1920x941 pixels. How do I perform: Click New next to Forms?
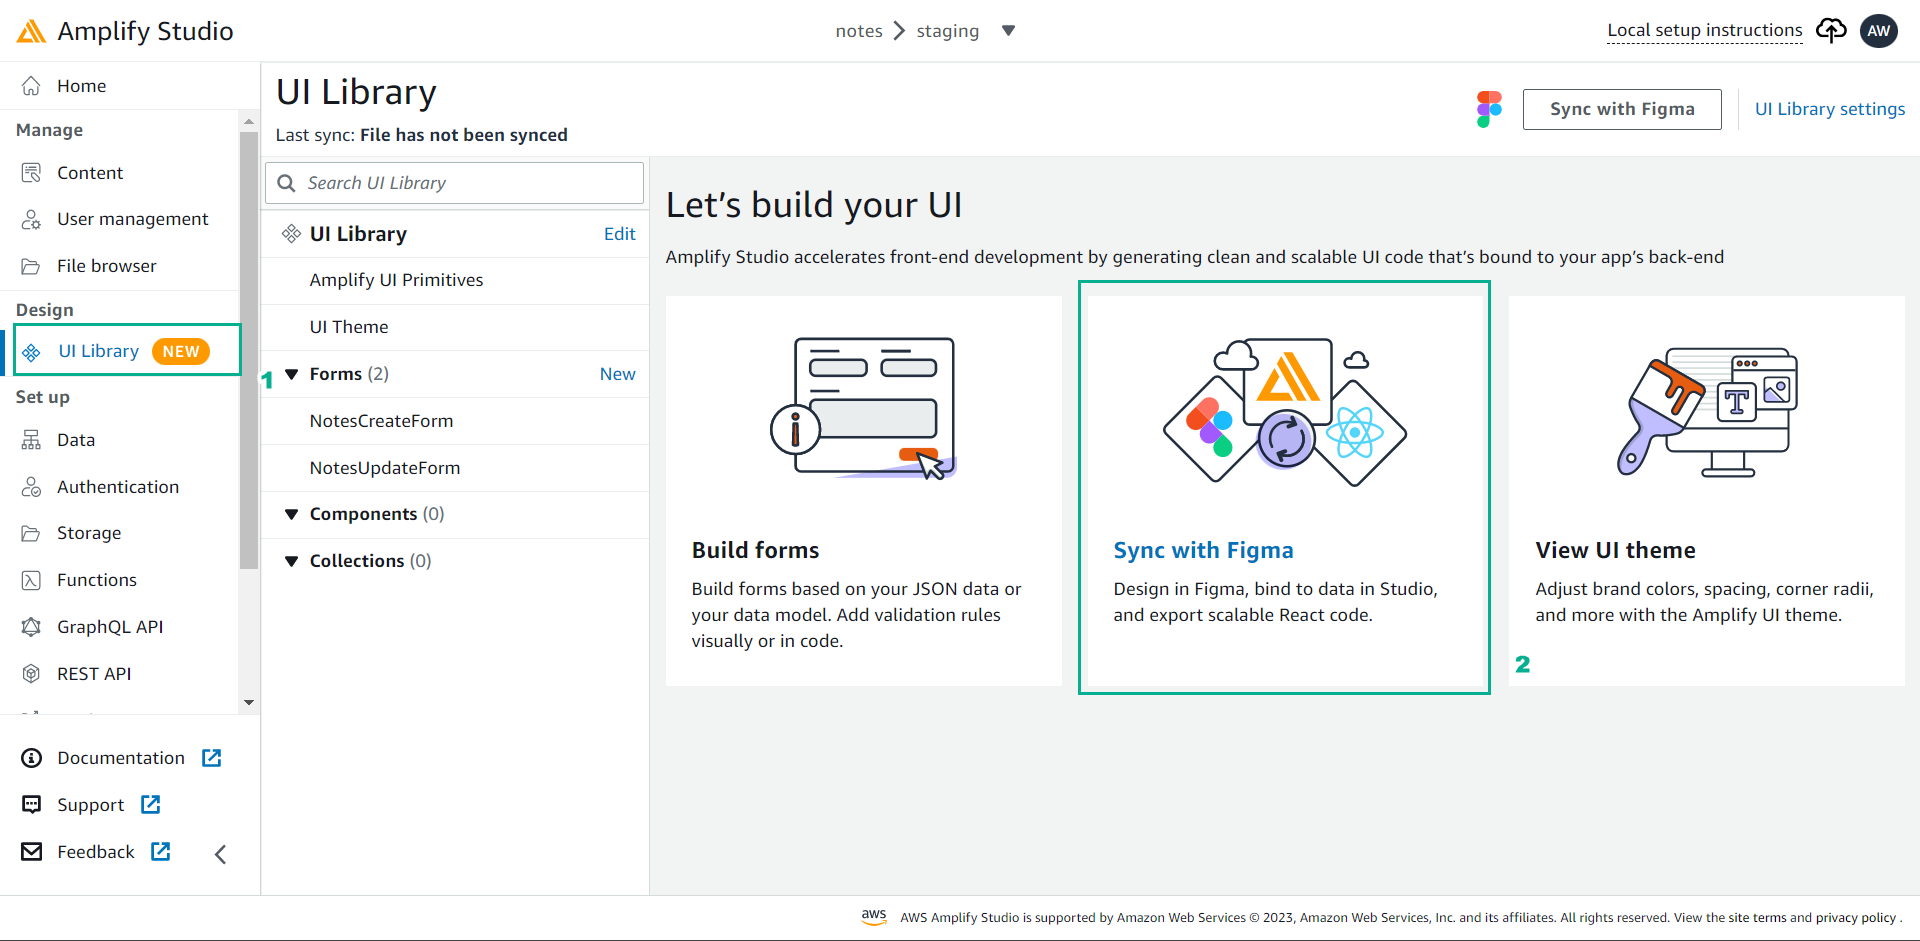618,374
